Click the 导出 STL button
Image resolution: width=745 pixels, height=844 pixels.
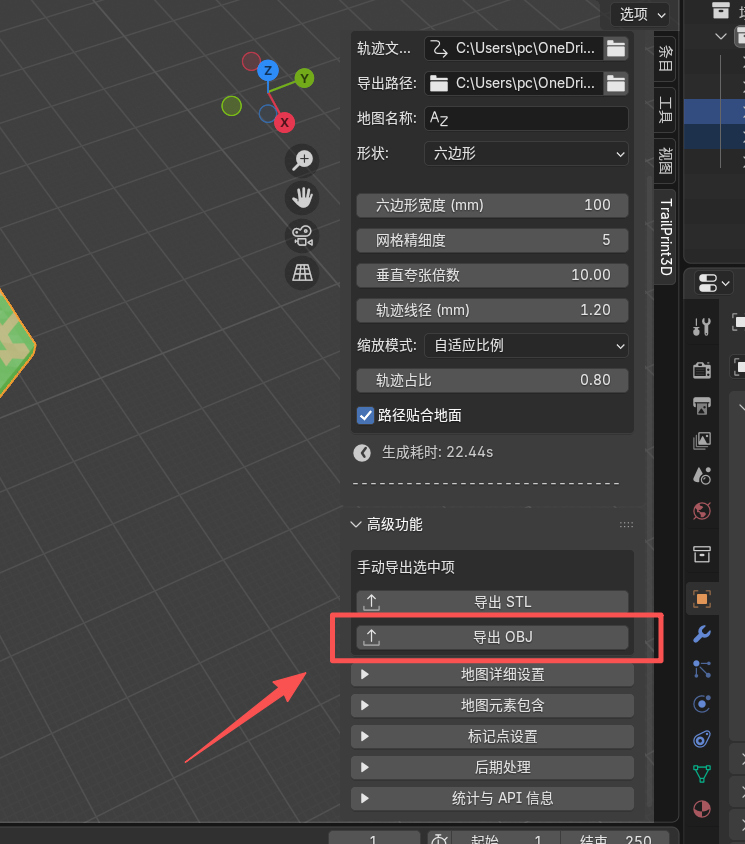492,602
